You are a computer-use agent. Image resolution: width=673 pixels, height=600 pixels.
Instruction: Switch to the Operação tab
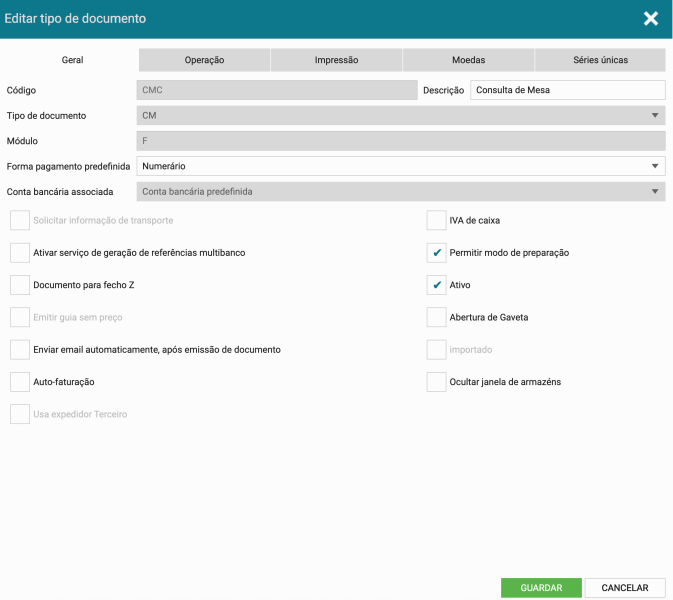click(x=204, y=60)
